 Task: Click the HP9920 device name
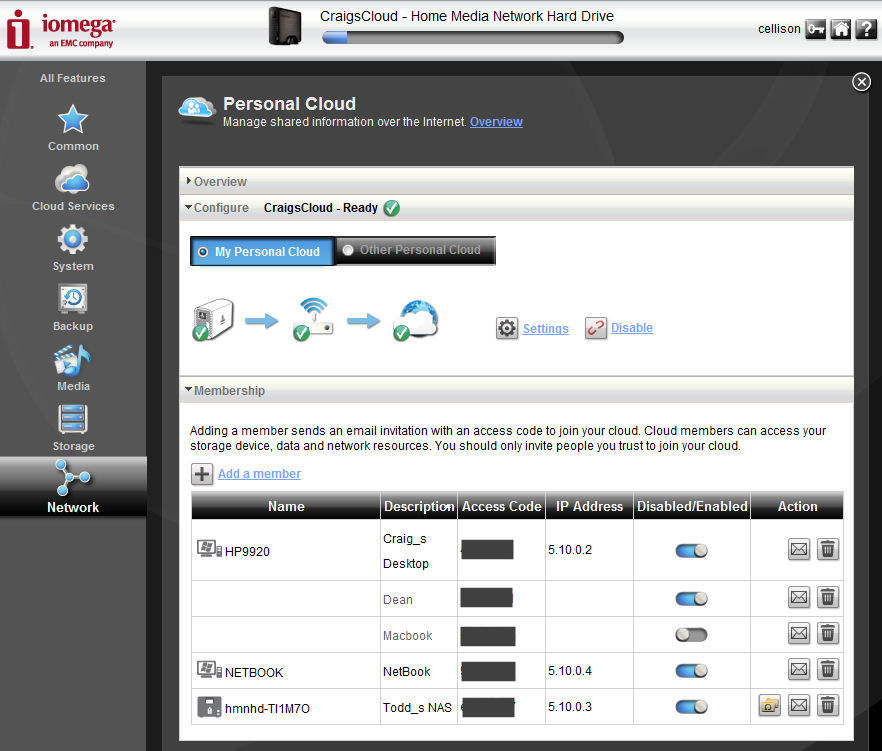(x=247, y=551)
